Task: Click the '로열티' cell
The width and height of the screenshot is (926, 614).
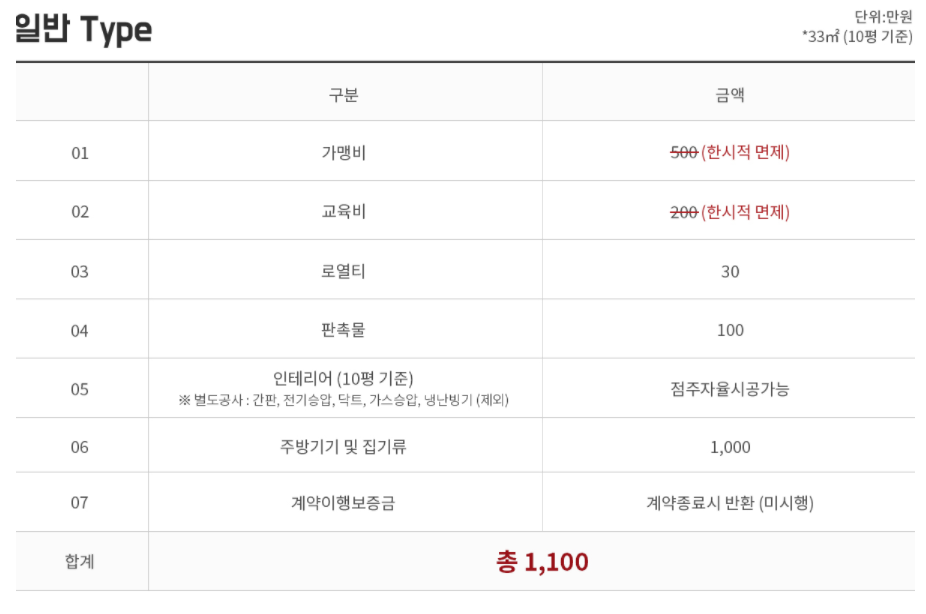Action: coord(344,271)
